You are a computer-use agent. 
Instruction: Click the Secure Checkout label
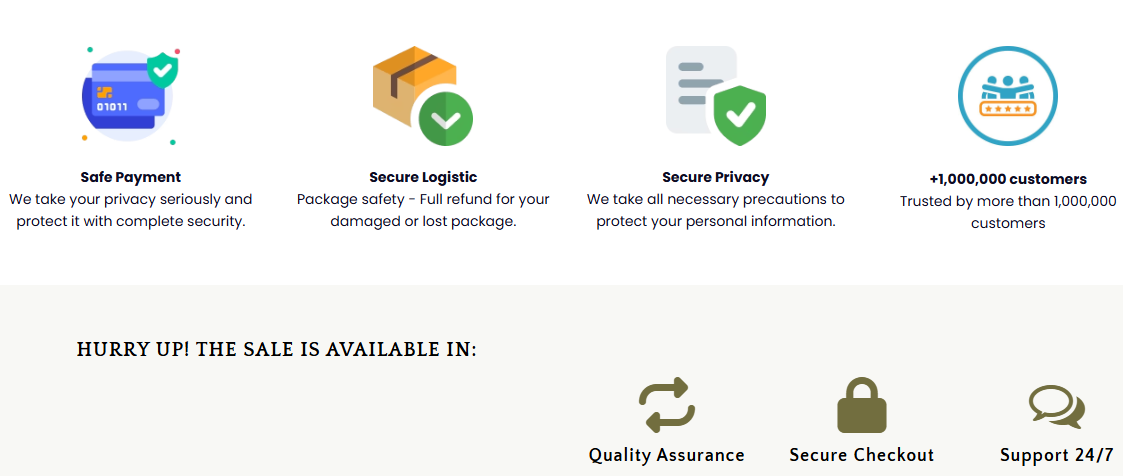click(x=861, y=455)
